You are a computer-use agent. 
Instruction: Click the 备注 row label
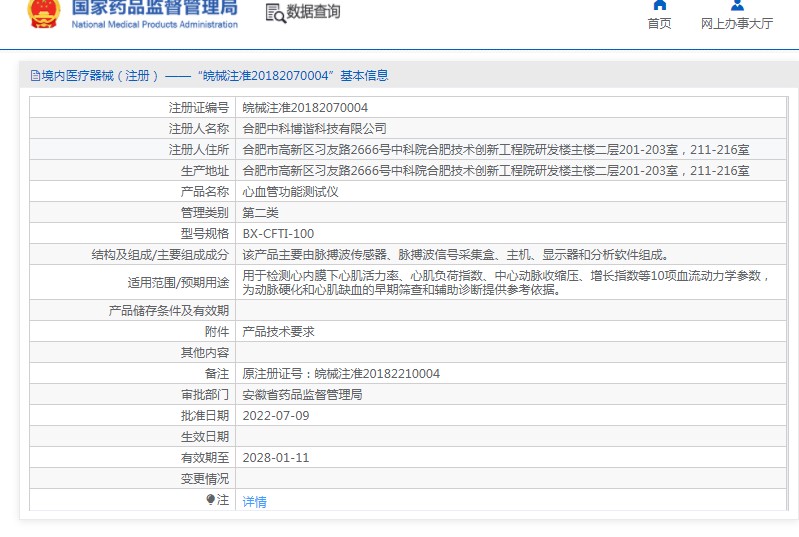click(x=217, y=373)
